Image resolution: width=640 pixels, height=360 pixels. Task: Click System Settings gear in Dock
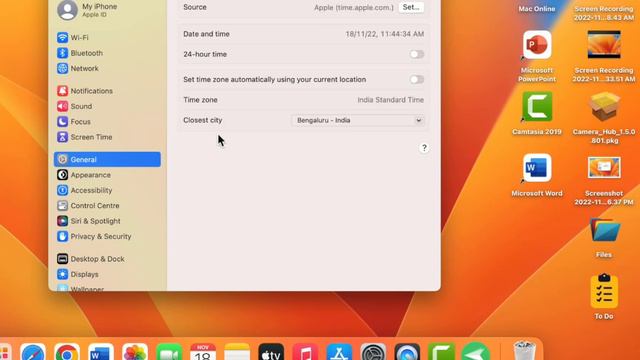pyautogui.click(x=373, y=352)
